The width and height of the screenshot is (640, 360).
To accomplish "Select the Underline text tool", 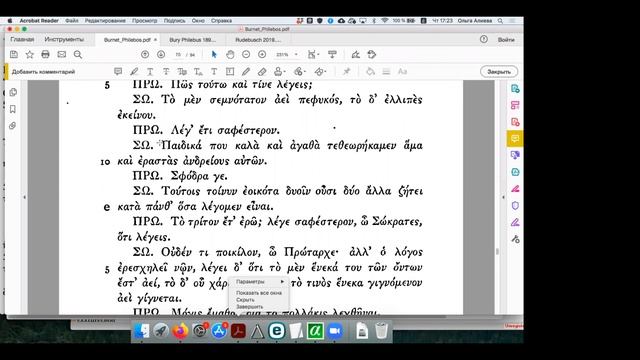I will (x=150, y=71).
